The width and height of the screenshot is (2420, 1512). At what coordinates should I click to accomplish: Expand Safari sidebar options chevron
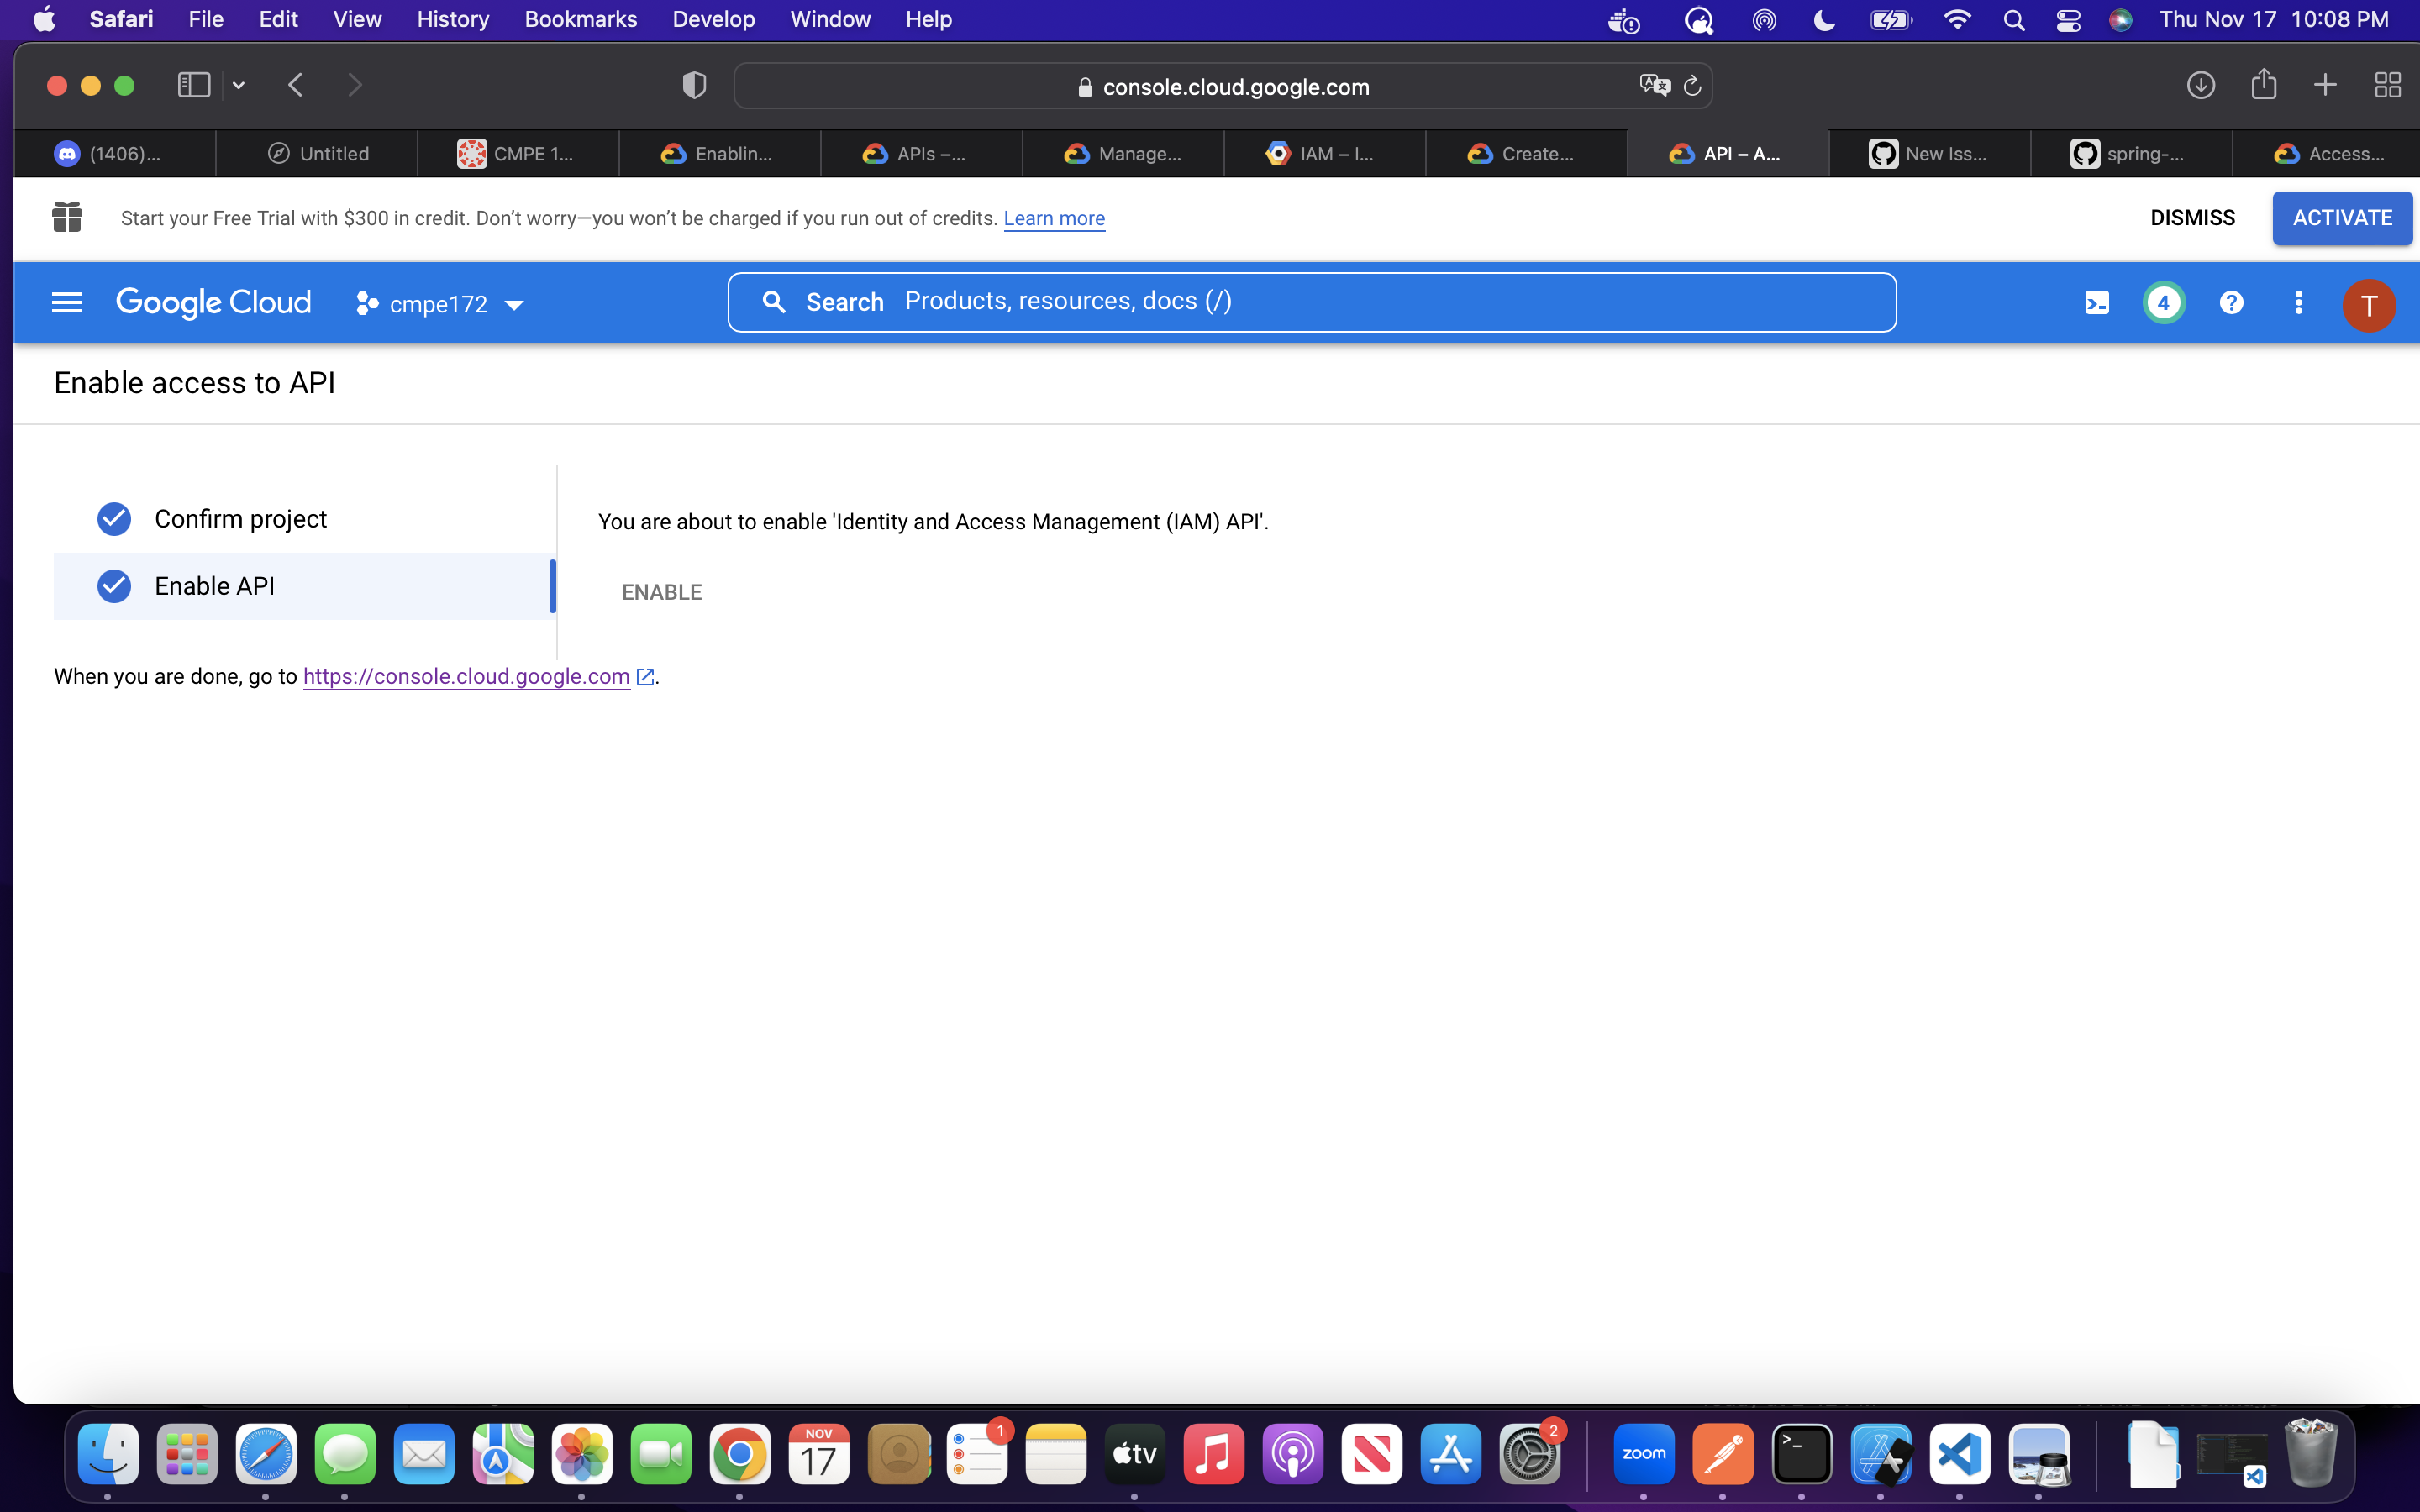(238, 86)
